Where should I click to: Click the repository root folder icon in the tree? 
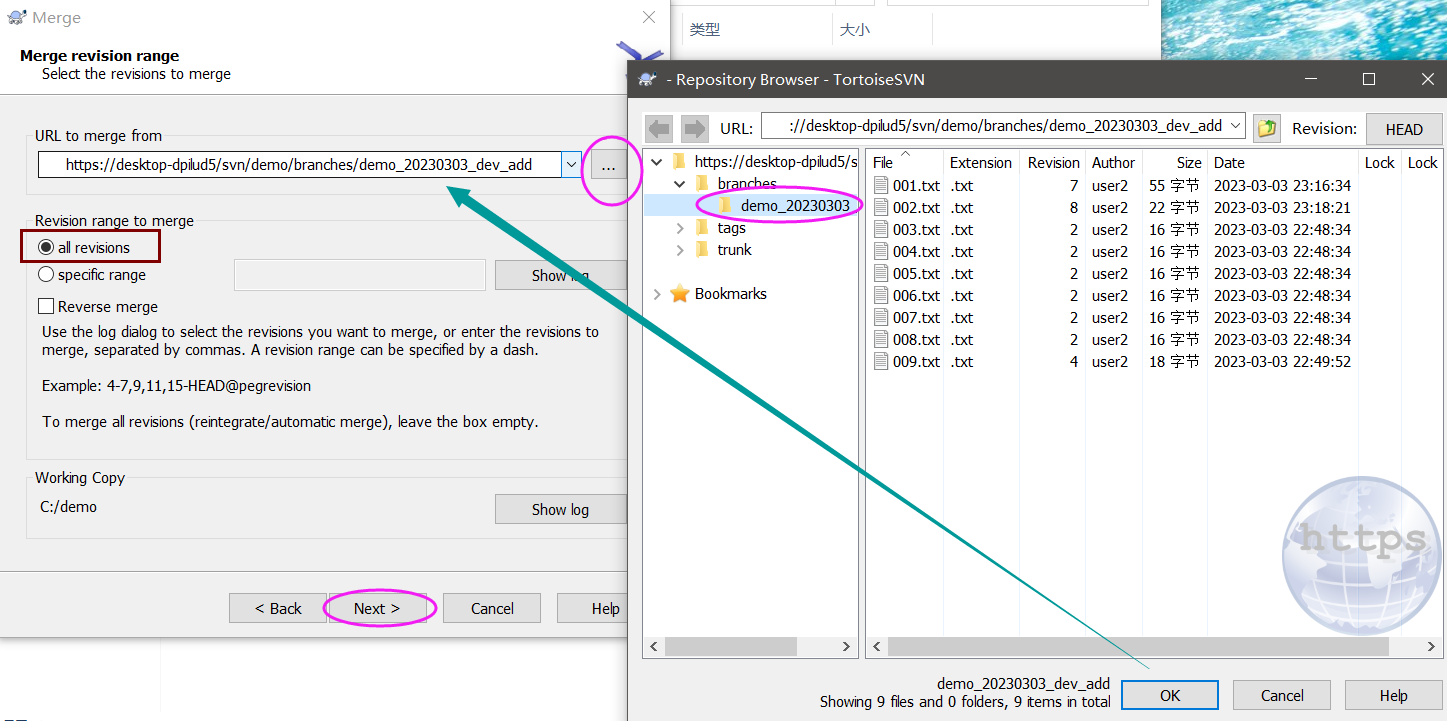pos(680,162)
